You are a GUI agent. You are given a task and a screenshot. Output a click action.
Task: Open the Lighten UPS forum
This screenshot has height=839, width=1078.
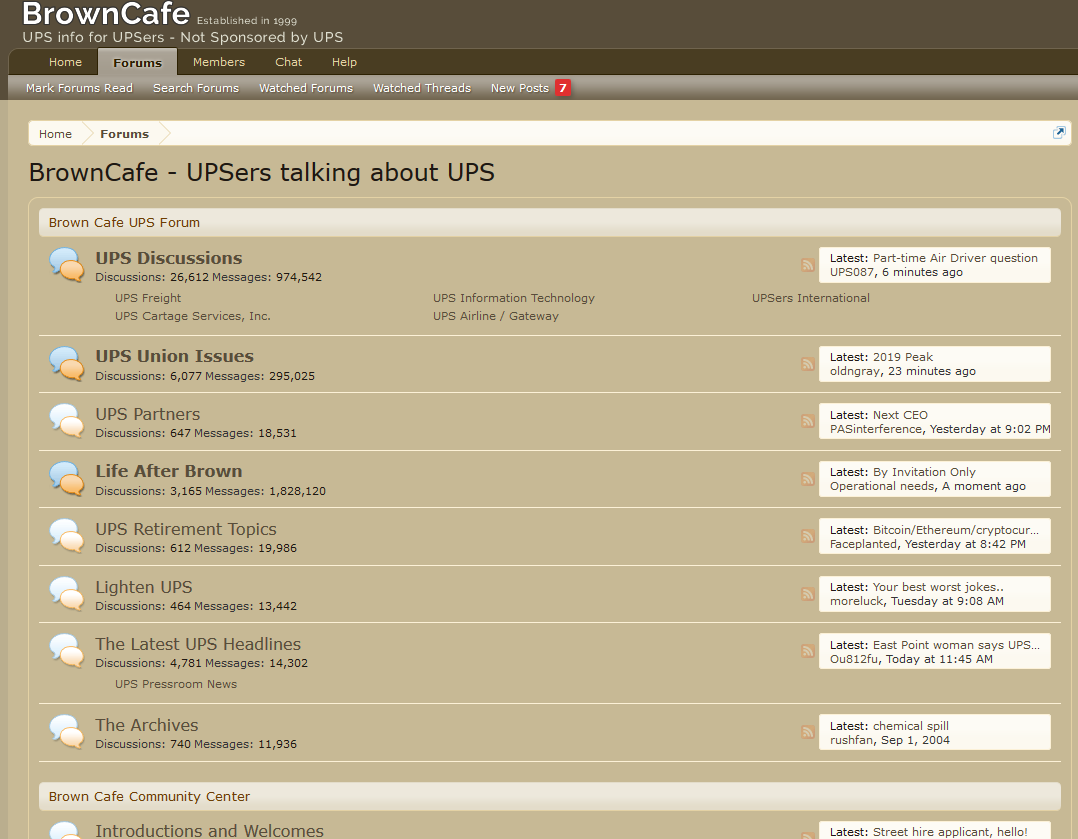[144, 587]
